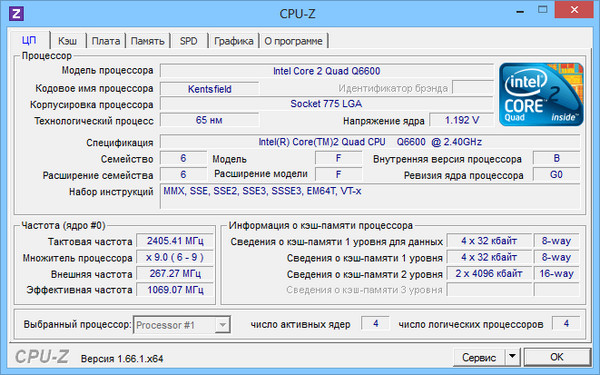The height and width of the screenshot is (375, 600).
Task: Open the SPD tab
Action: 189,41
